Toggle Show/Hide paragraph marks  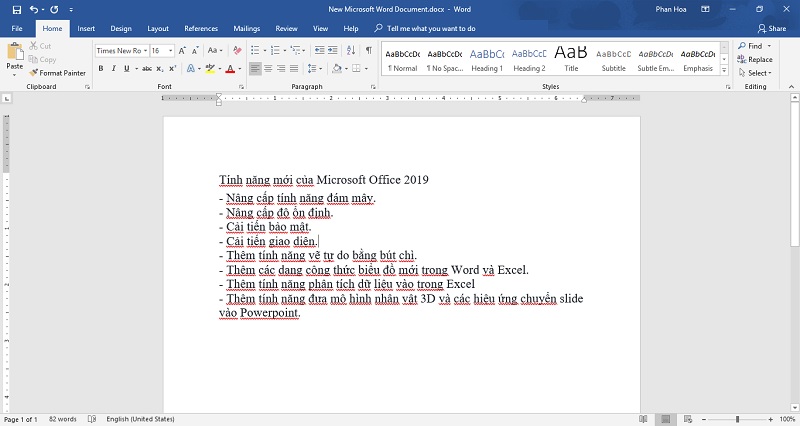tap(369, 50)
